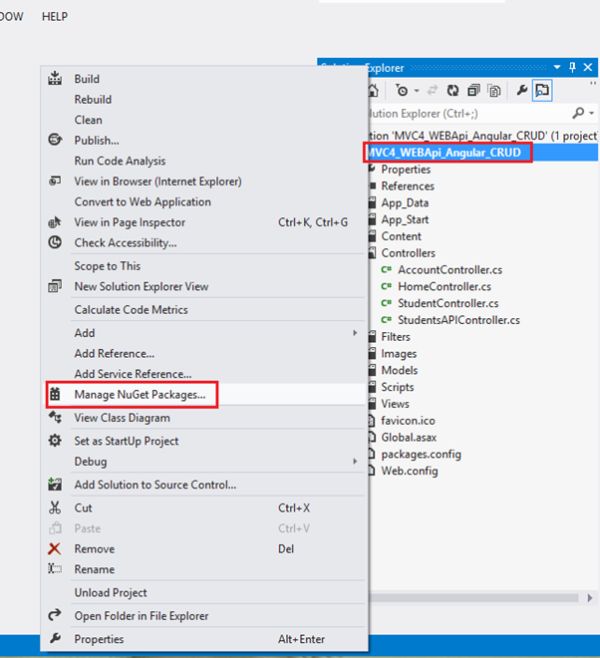
Task: Click the Page Inspector icon
Action: (x=55, y=222)
